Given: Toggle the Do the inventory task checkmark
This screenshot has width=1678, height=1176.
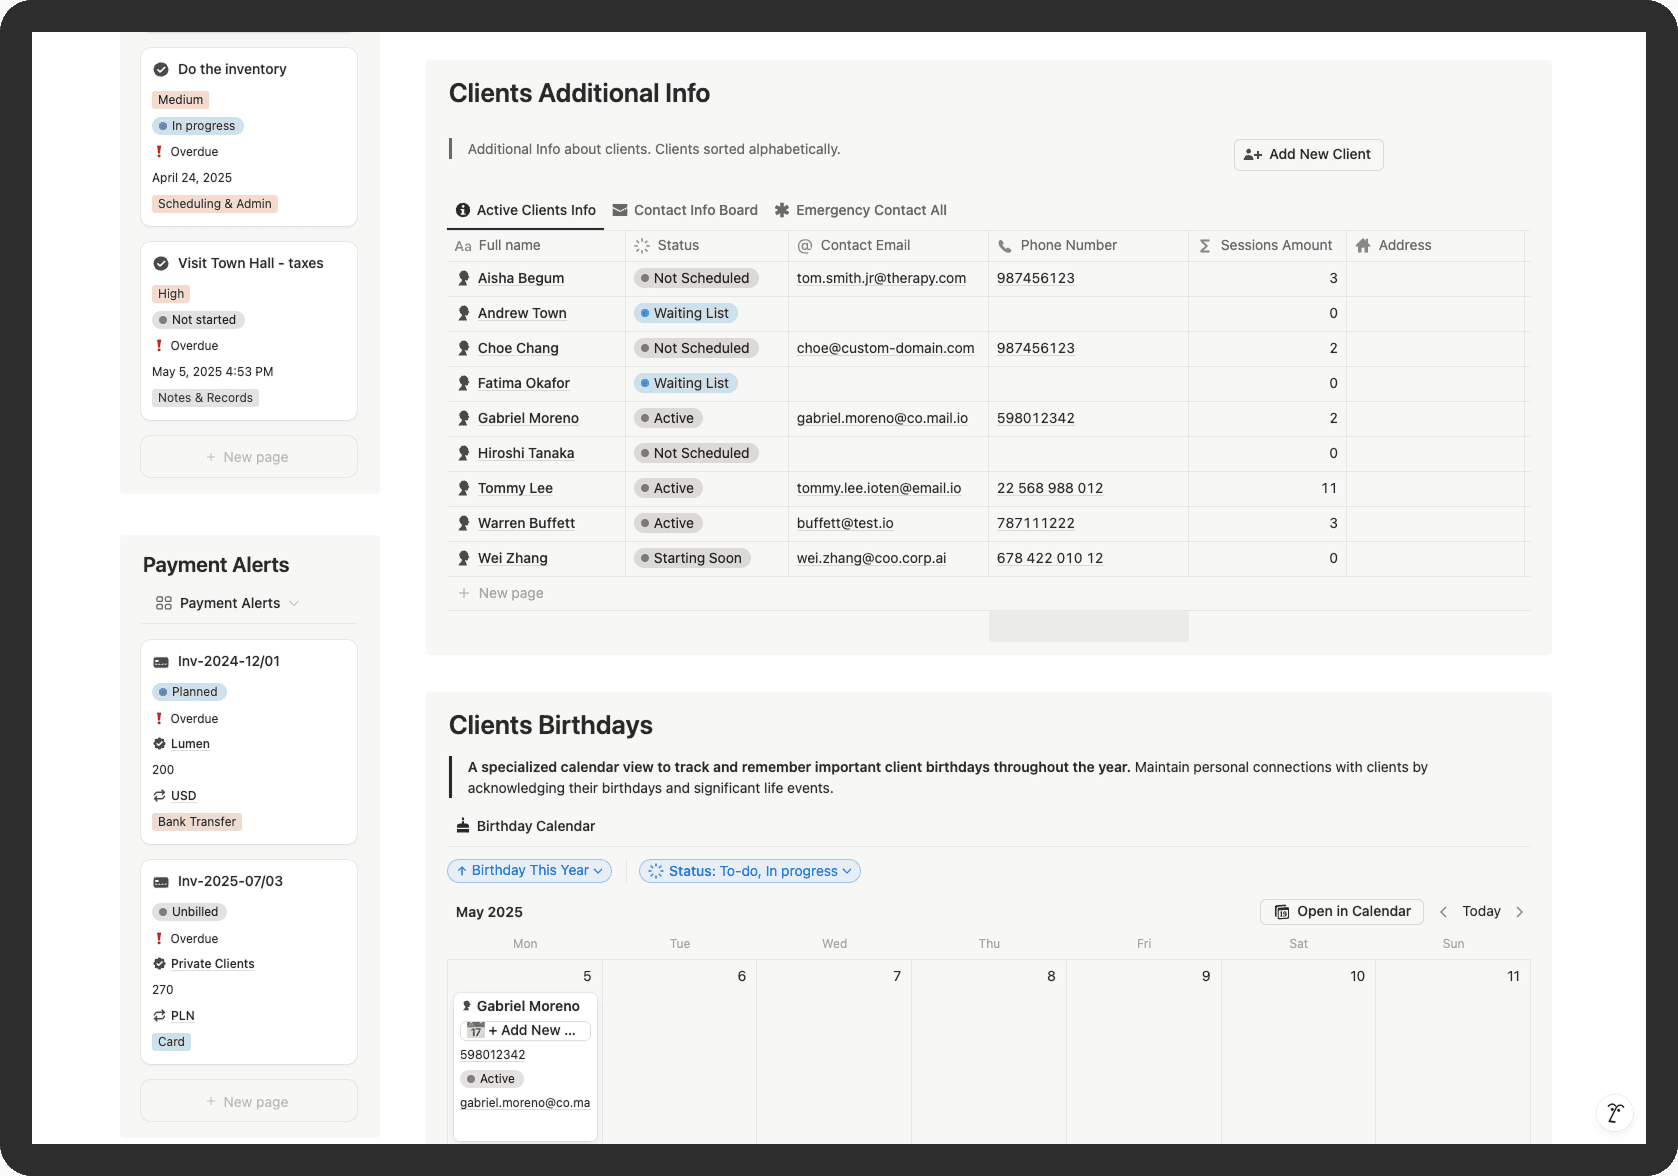Looking at the screenshot, I should pyautogui.click(x=161, y=70).
